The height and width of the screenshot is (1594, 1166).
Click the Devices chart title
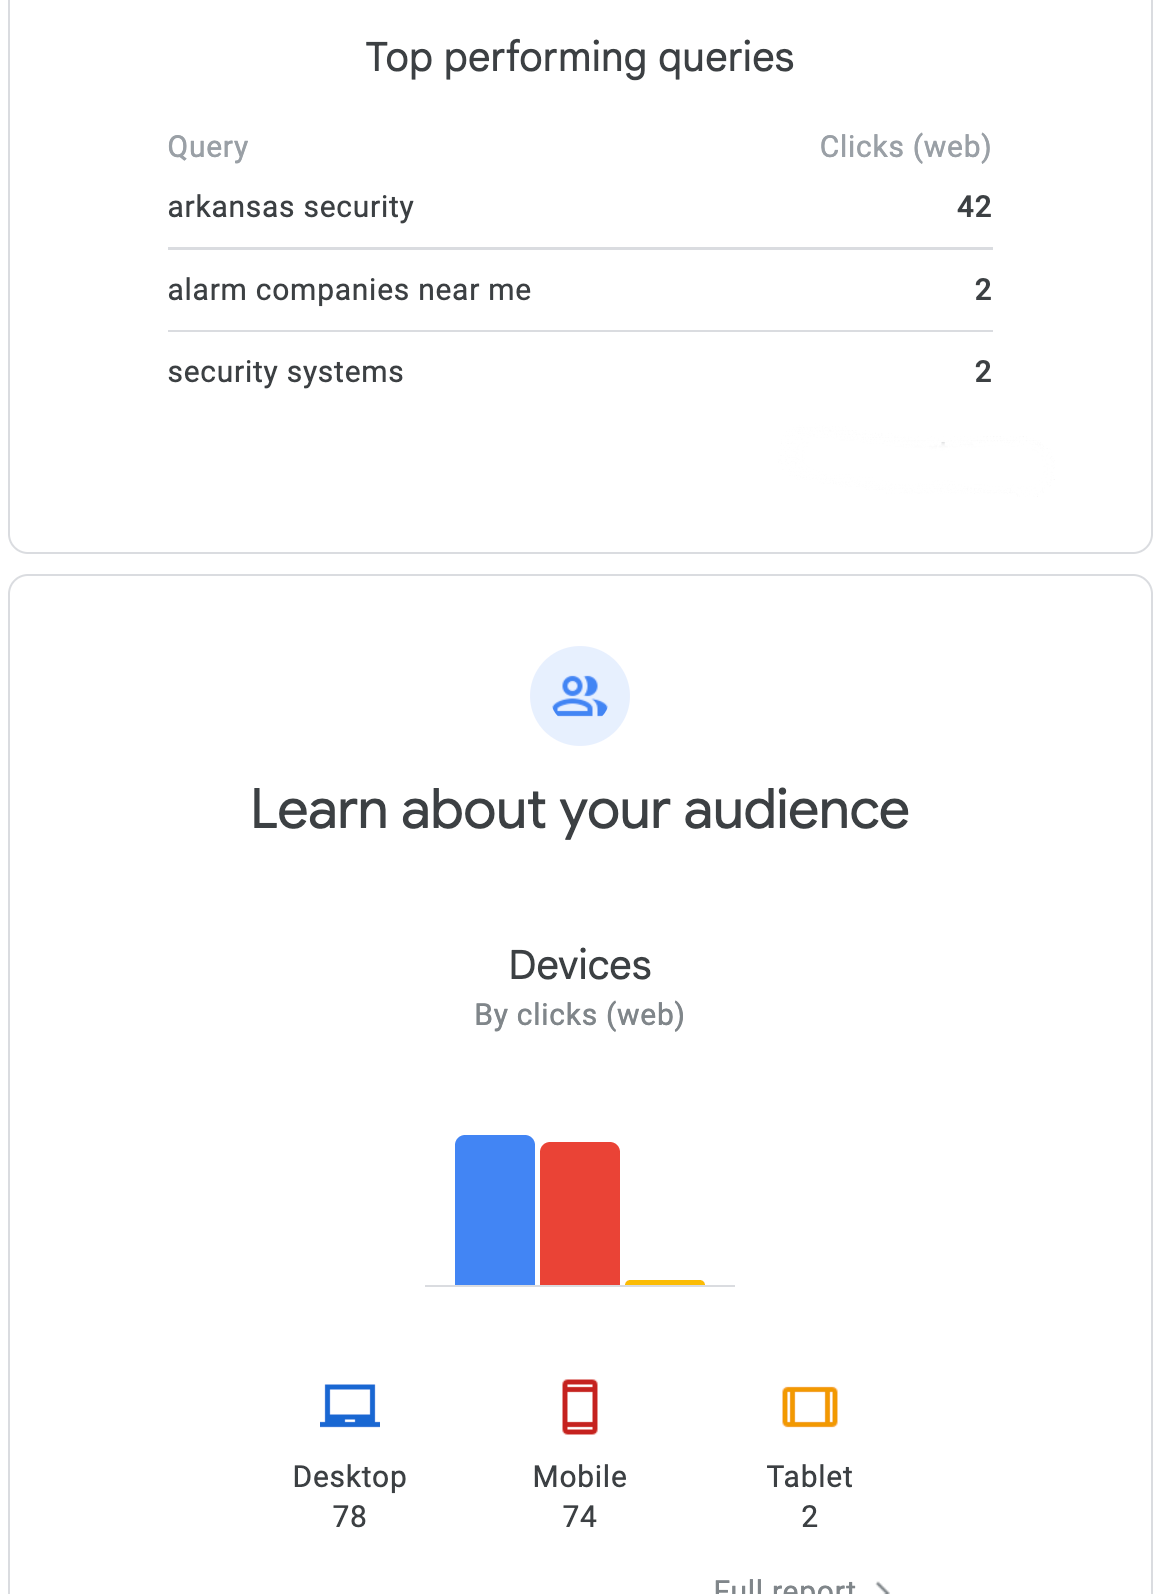click(x=580, y=965)
